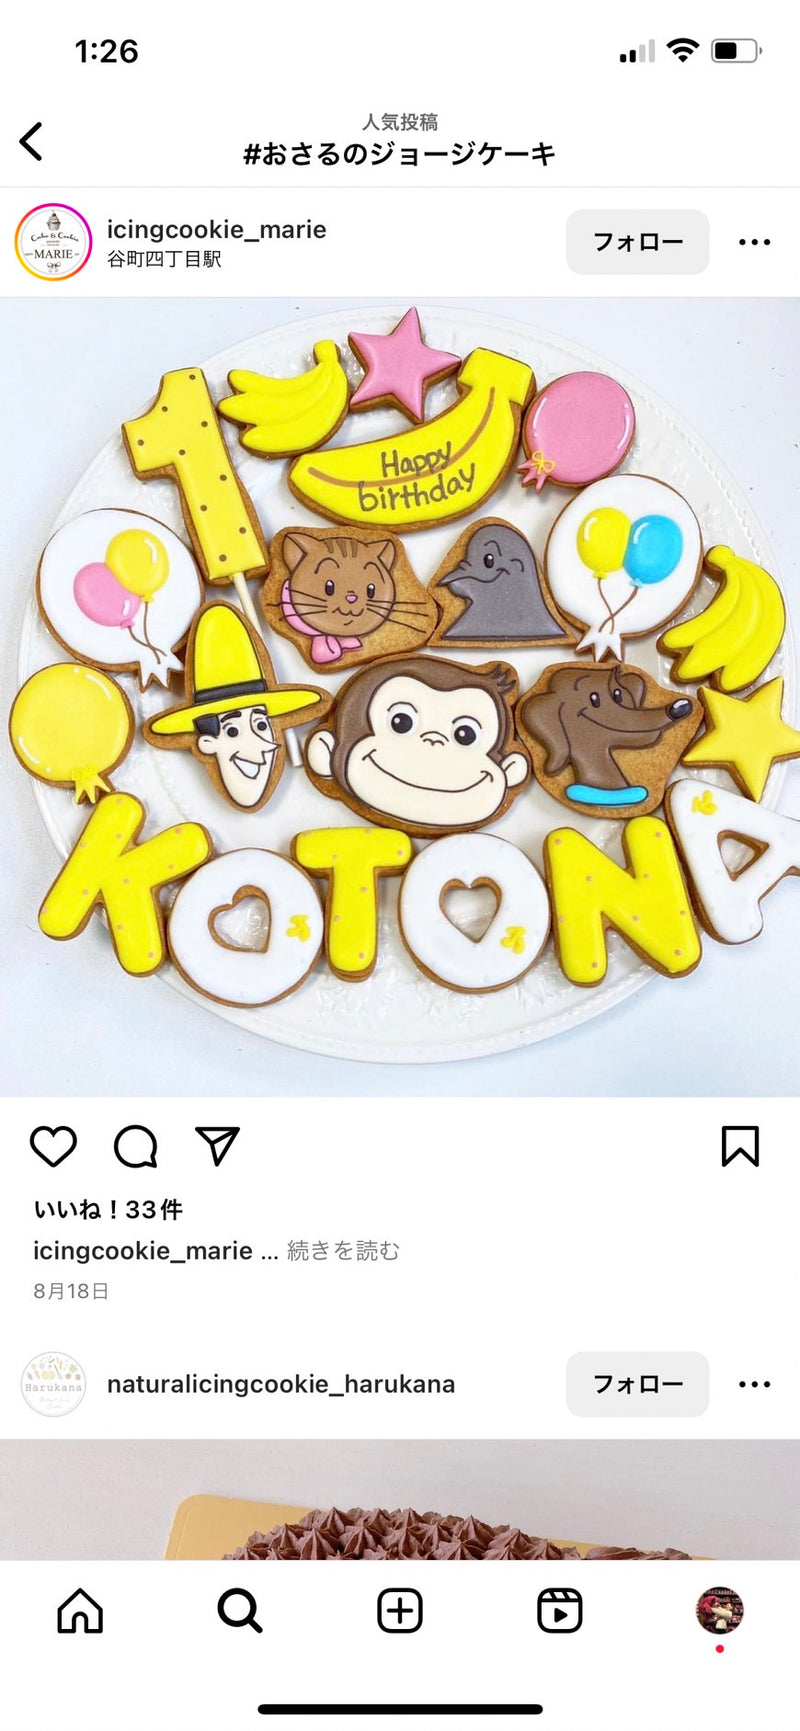
Task: View likes list いいね！33件
Action: tap(108, 1209)
